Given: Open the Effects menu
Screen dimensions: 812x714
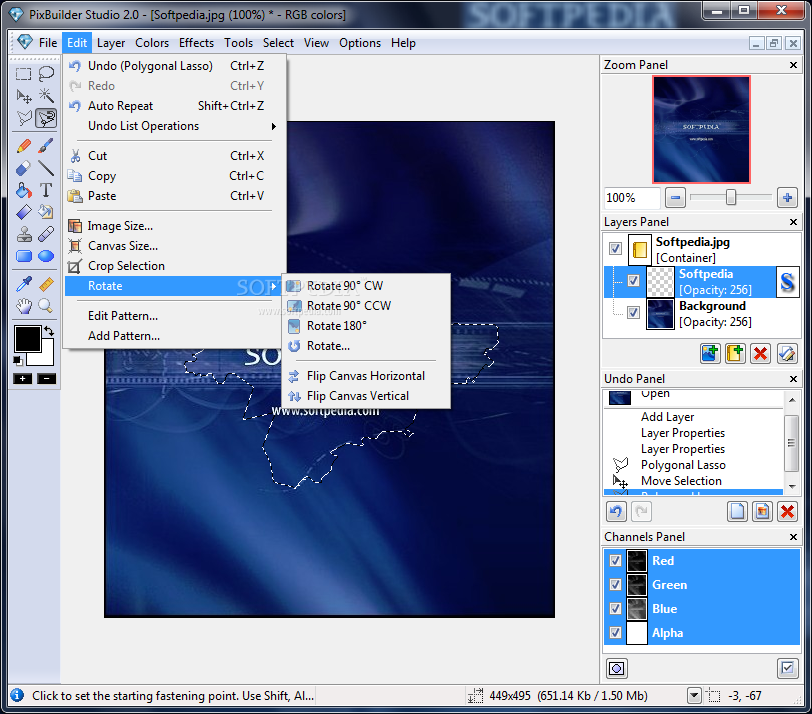Looking at the screenshot, I should pyautogui.click(x=196, y=43).
